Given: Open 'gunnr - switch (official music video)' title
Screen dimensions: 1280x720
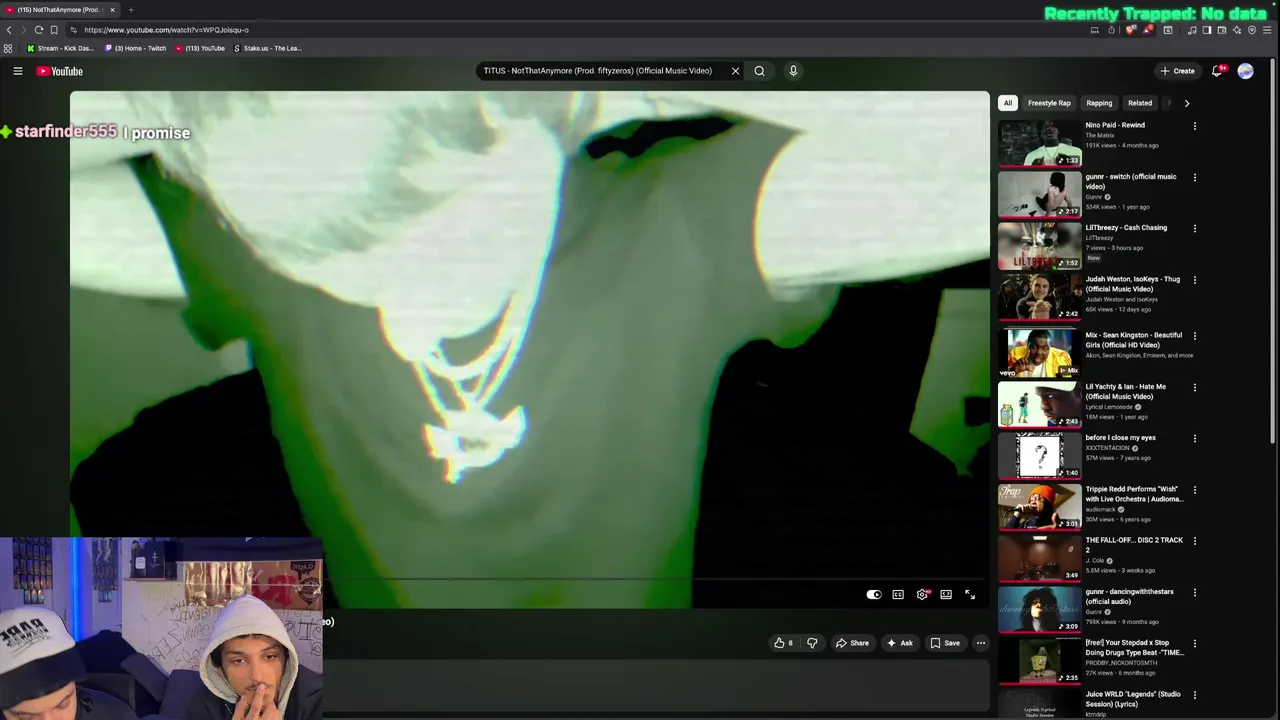Looking at the screenshot, I should pyautogui.click(x=1131, y=181).
